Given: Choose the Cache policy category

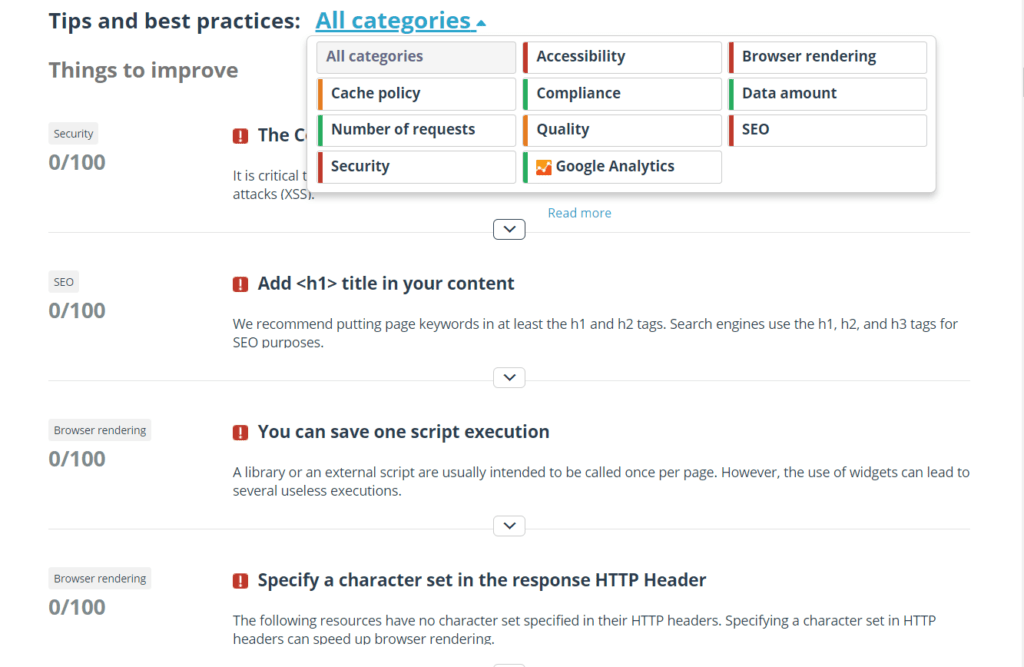Looking at the screenshot, I should click(417, 93).
